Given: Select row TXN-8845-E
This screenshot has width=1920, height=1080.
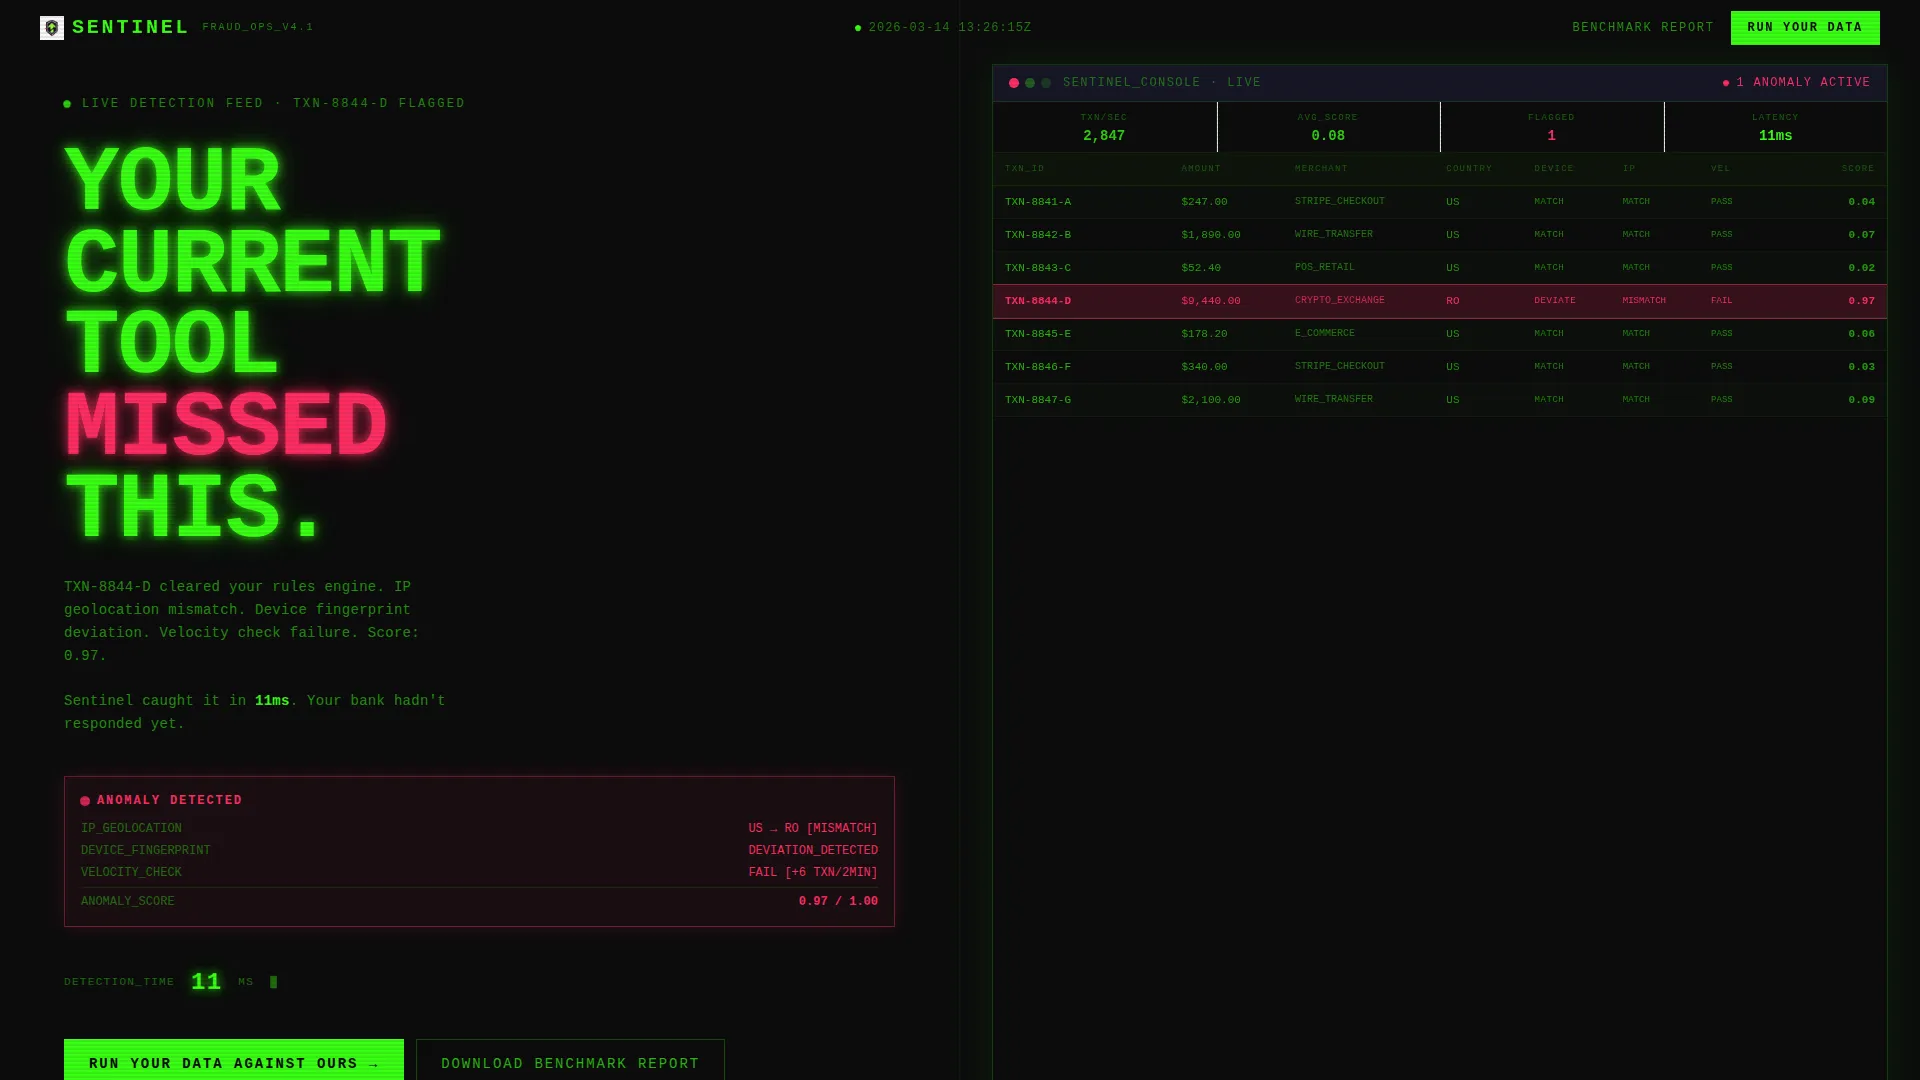Looking at the screenshot, I should click(1440, 334).
